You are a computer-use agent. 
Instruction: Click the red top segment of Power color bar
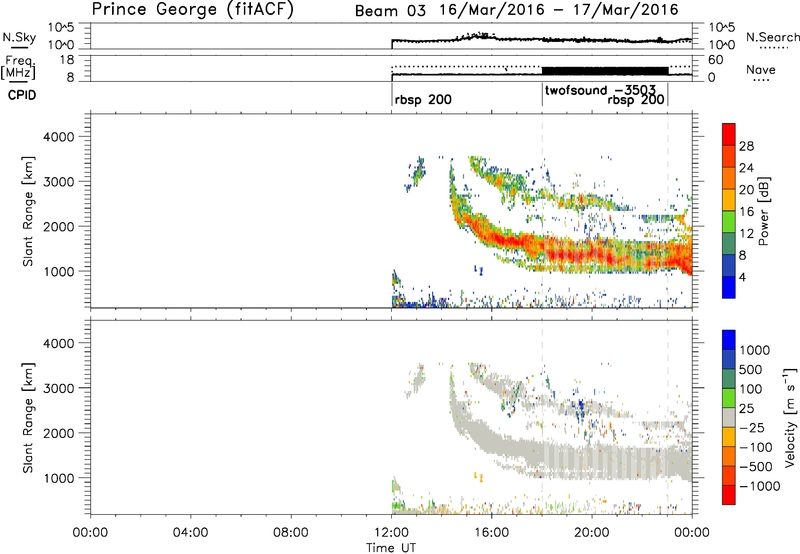click(x=729, y=134)
